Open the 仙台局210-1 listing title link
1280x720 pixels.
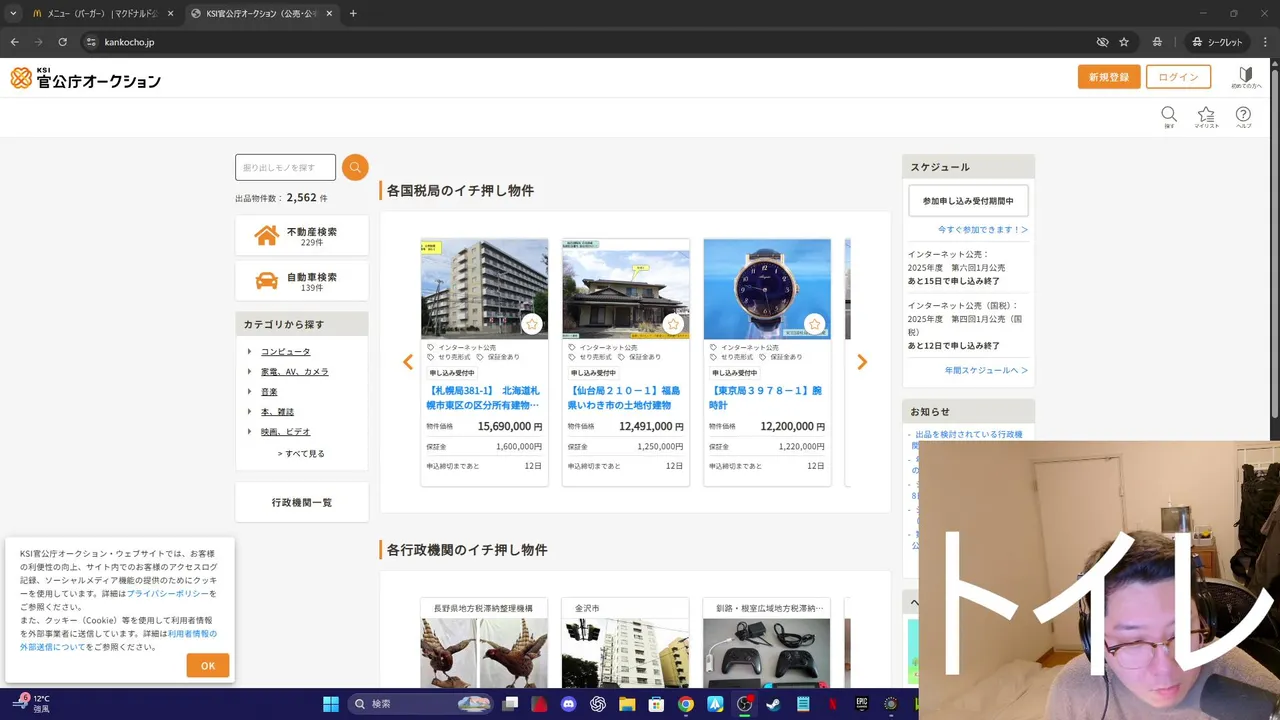(625, 397)
